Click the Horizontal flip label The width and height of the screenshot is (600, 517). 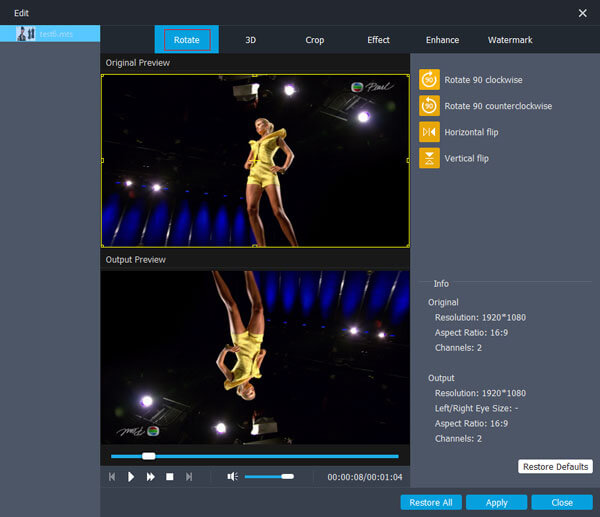pyautogui.click(x=471, y=132)
